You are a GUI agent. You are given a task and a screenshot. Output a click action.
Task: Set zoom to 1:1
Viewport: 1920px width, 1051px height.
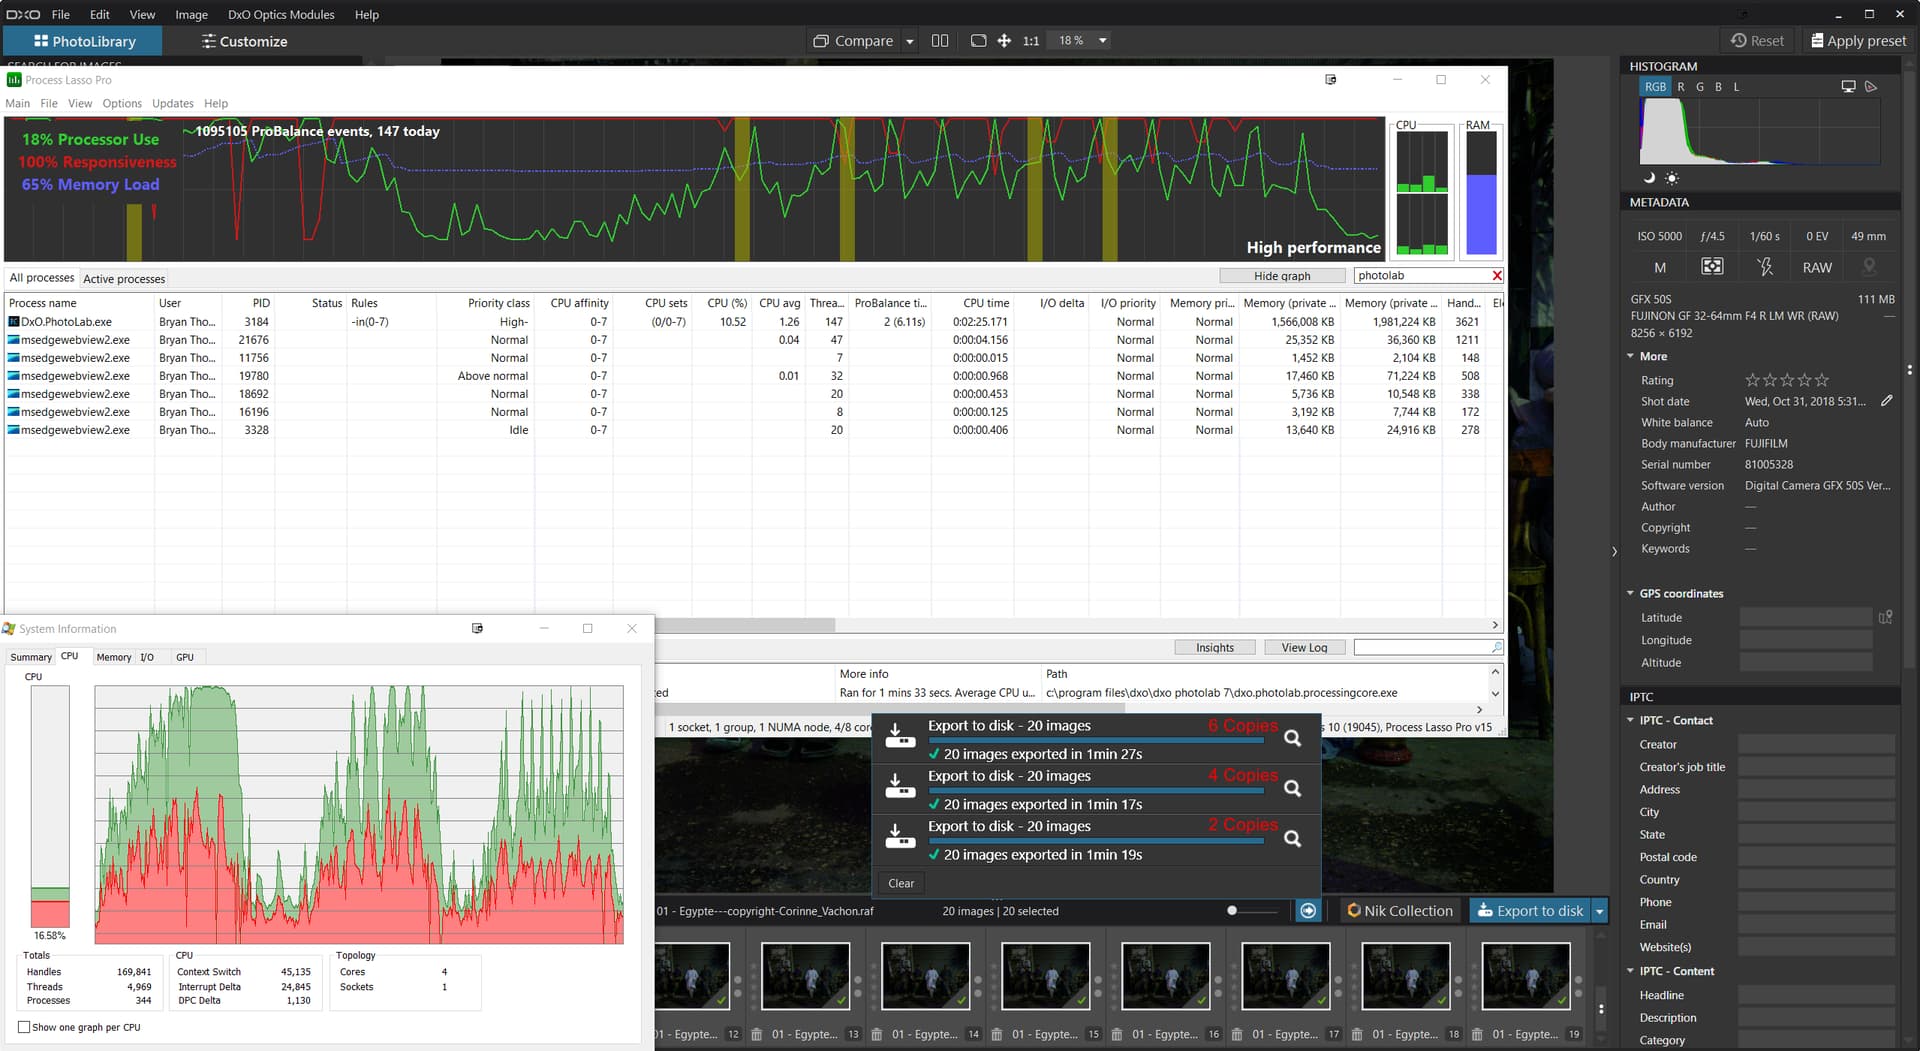1031,41
